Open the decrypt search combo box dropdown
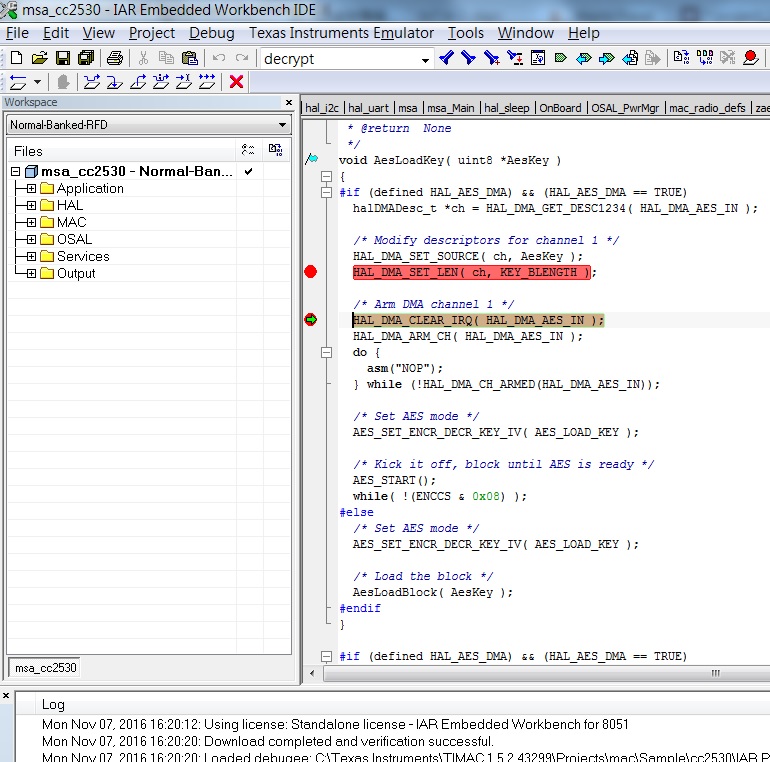The image size is (770, 762). pyautogui.click(x=426, y=59)
